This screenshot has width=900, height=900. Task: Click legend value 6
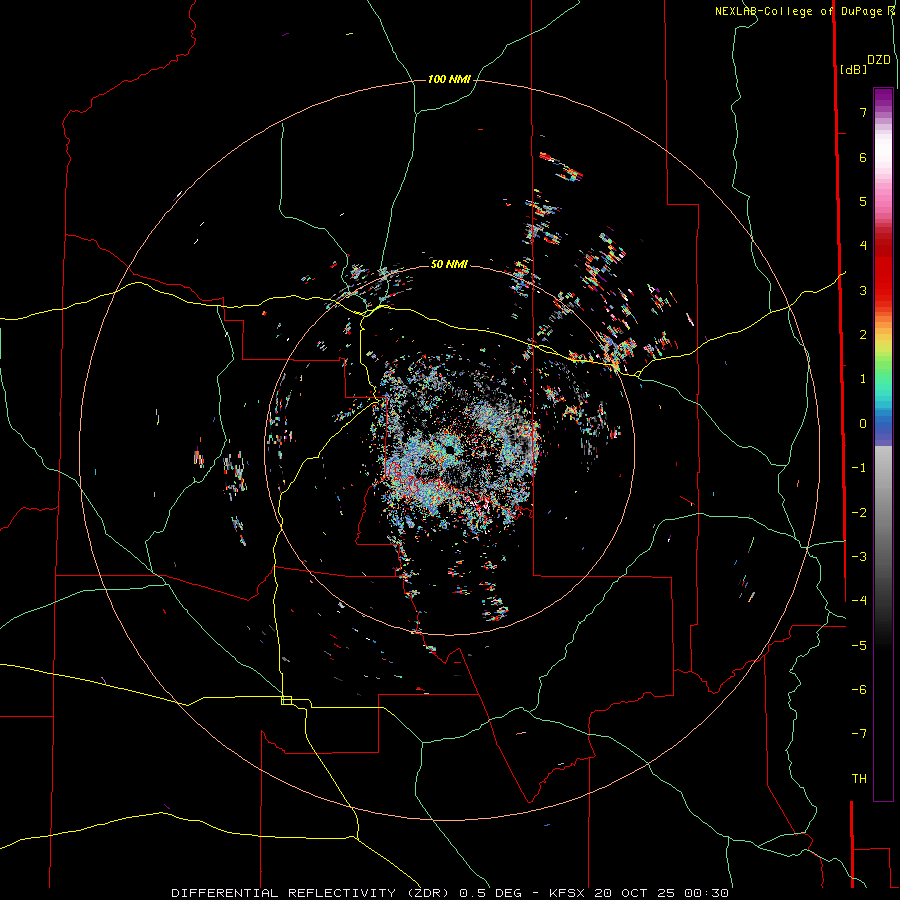pos(863,157)
